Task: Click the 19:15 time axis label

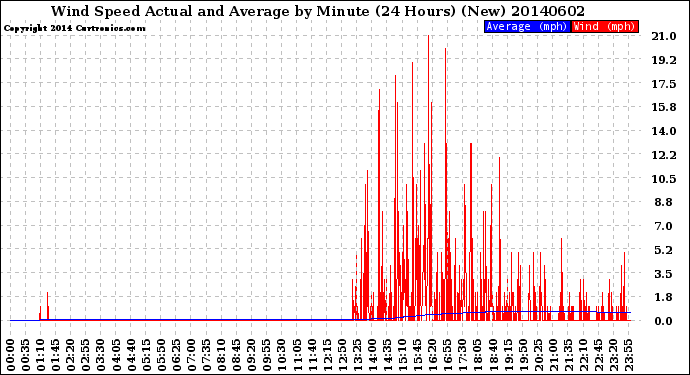Action: point(508,355)
